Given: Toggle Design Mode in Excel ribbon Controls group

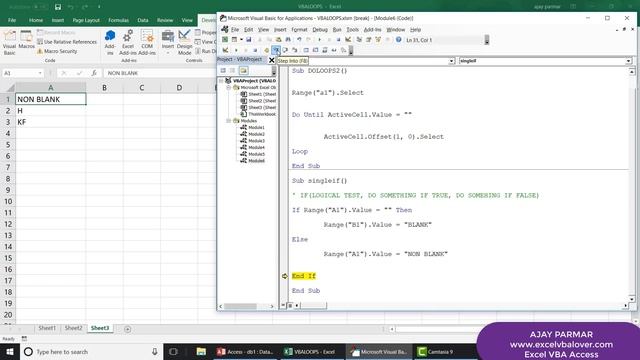Looking at the screenshot, I should coord(184,42).
